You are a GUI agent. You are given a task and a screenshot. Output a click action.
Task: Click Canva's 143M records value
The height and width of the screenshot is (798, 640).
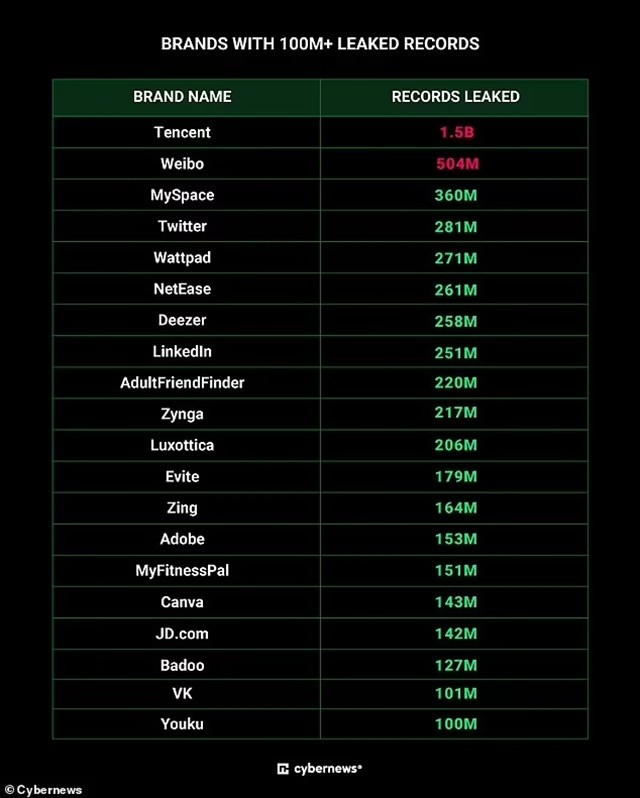455,602
